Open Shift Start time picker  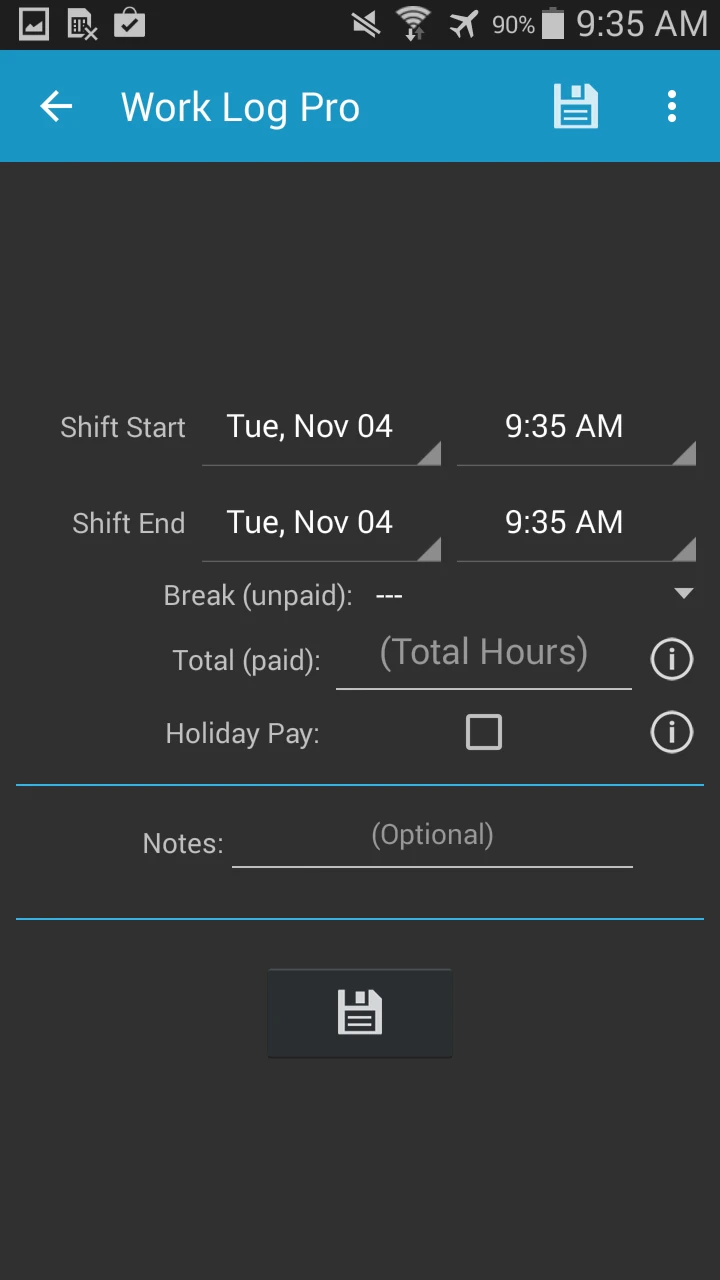click(x=575, y=429)
